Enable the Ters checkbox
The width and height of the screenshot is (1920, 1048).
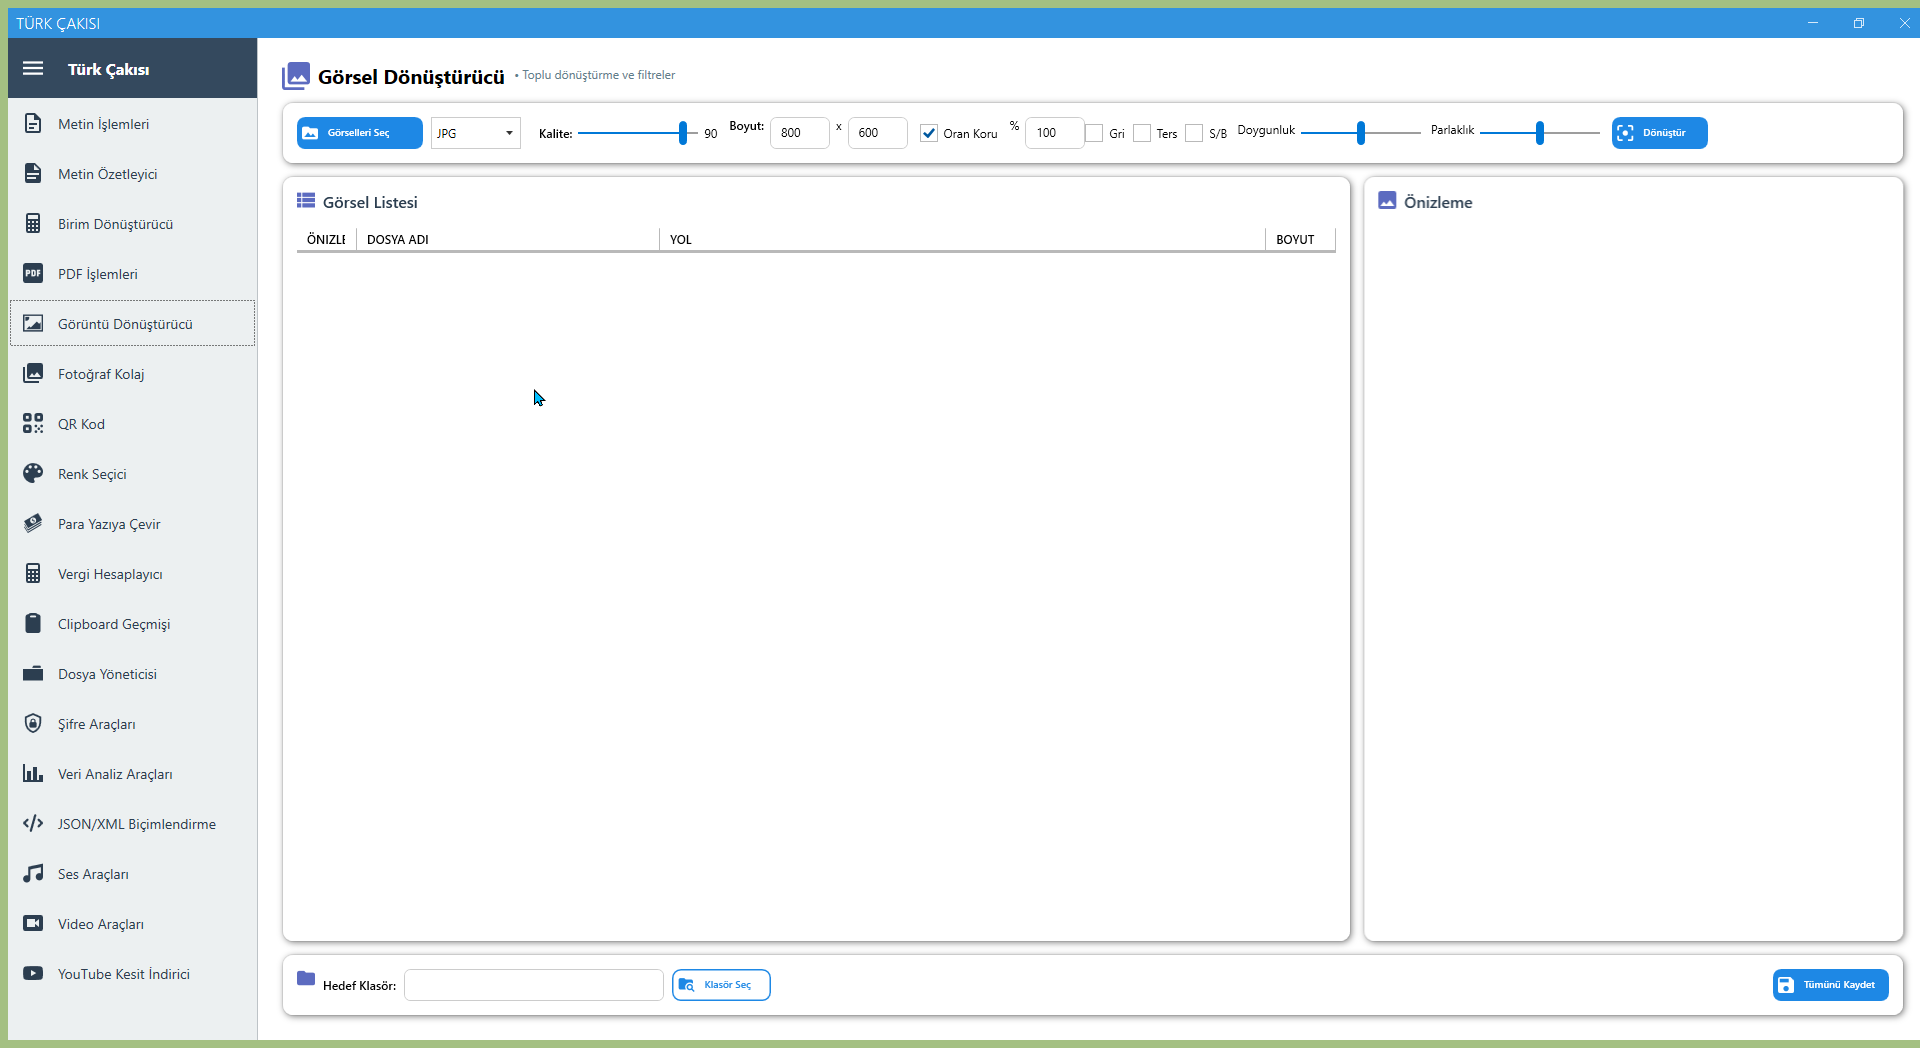(x=1142, y=133)
